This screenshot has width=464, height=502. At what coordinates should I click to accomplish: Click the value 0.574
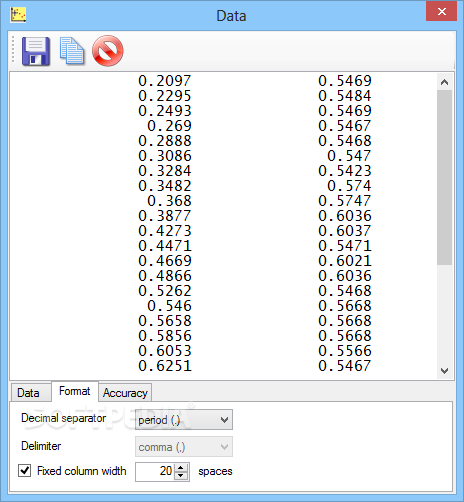click(x=349, y=186)
